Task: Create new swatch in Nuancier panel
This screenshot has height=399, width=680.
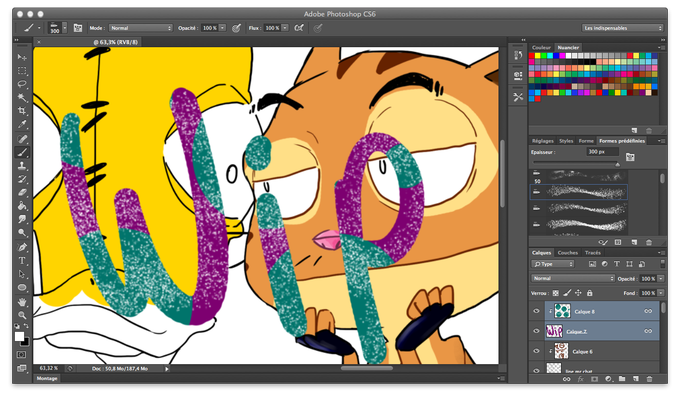Action: tap(634, 131)
